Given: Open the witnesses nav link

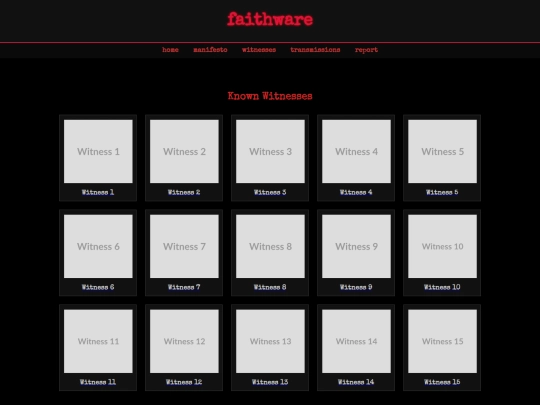Looking at the screenshot, I should pyautogui.click(x=259, y=50).
